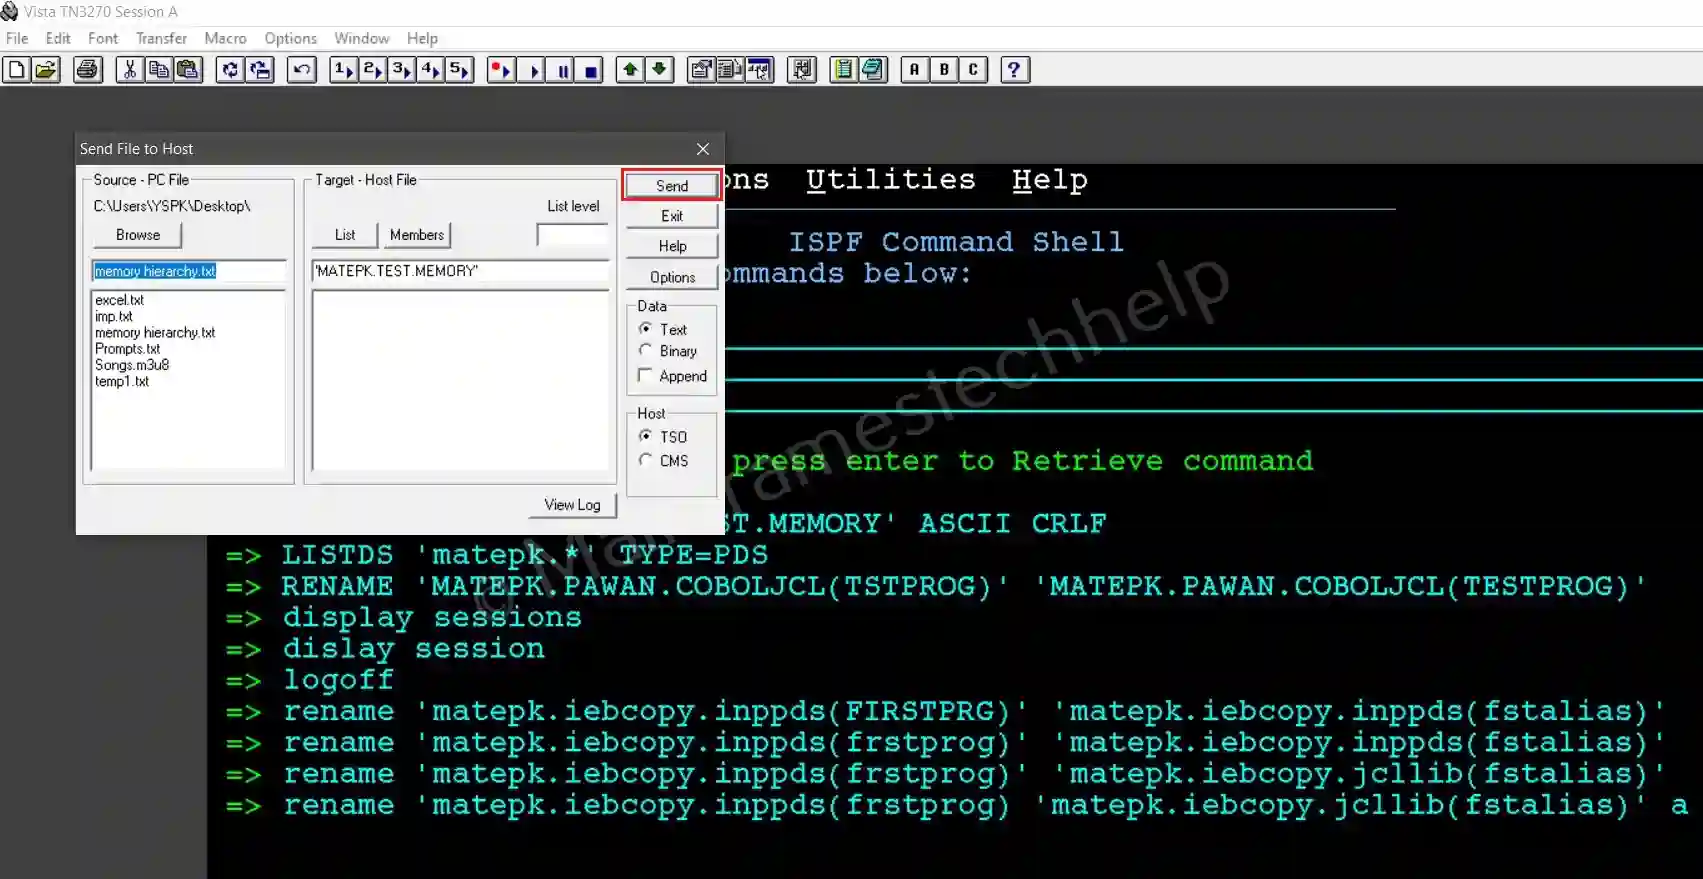Click the Cut scissors icon

[x=129, y=70]
